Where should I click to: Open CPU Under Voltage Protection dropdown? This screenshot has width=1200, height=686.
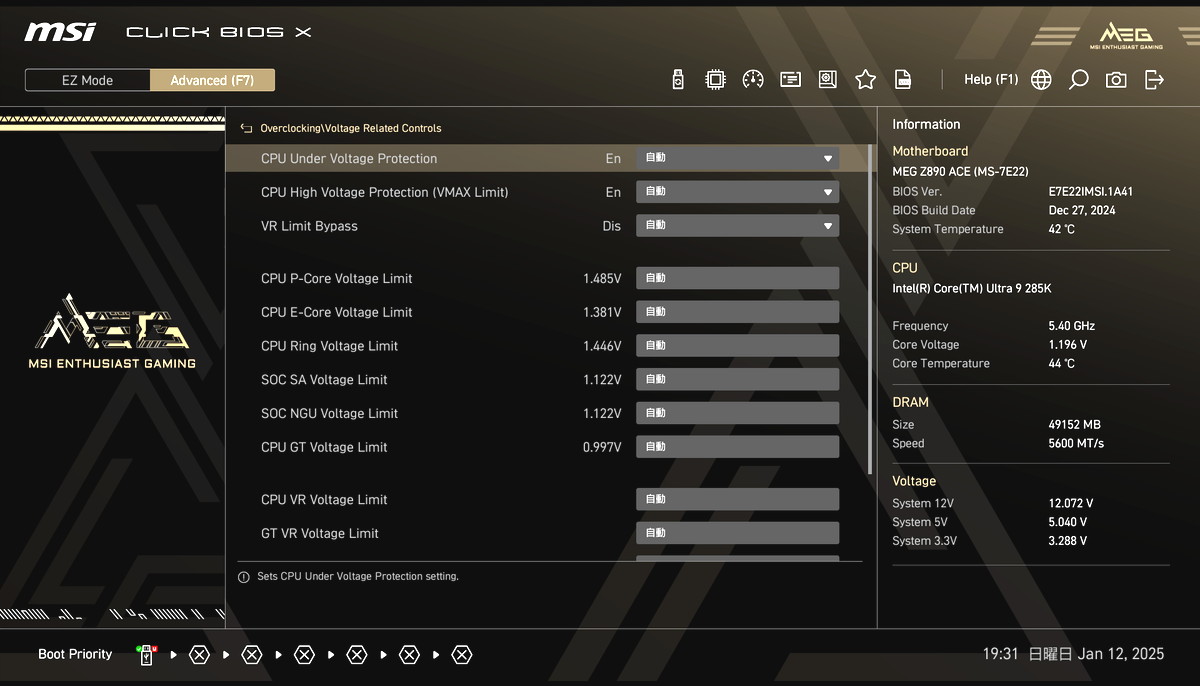(x=737, y=158)
